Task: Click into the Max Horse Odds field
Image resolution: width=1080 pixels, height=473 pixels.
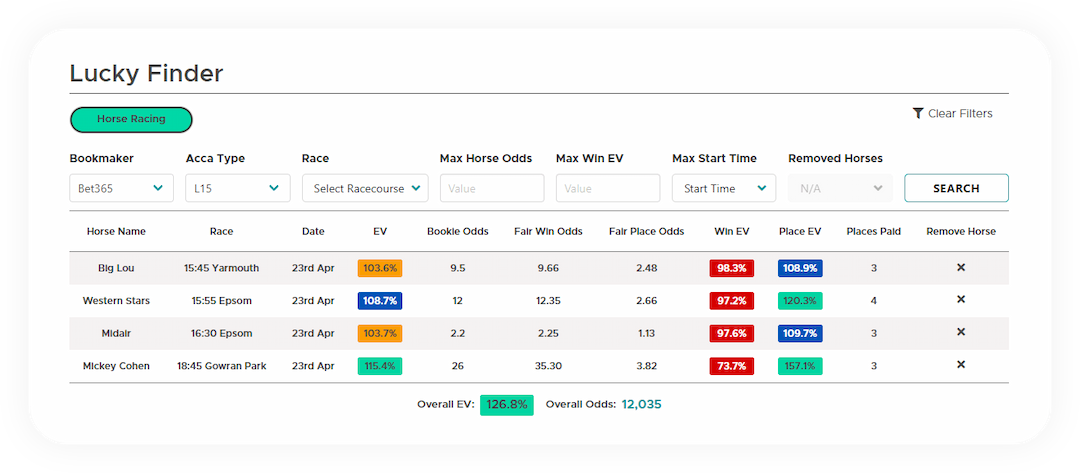Action: click(492, 188)
